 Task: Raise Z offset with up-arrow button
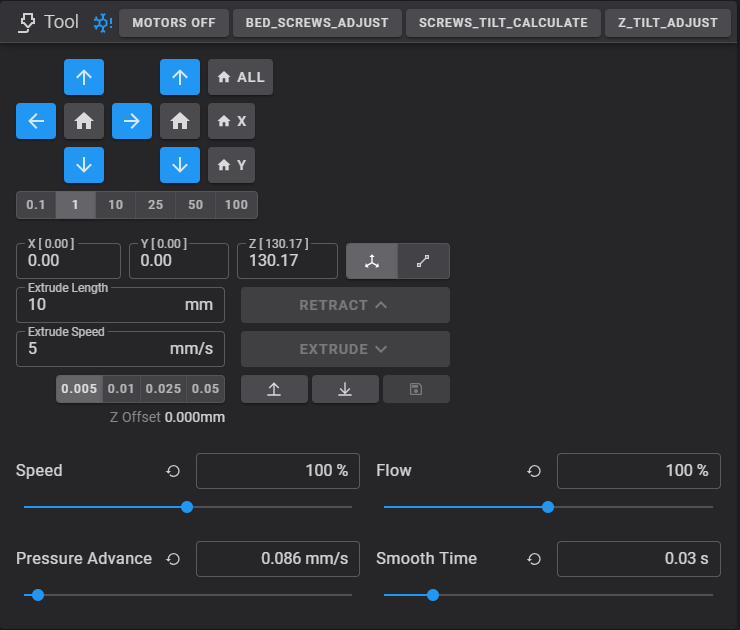coord(274,389)
